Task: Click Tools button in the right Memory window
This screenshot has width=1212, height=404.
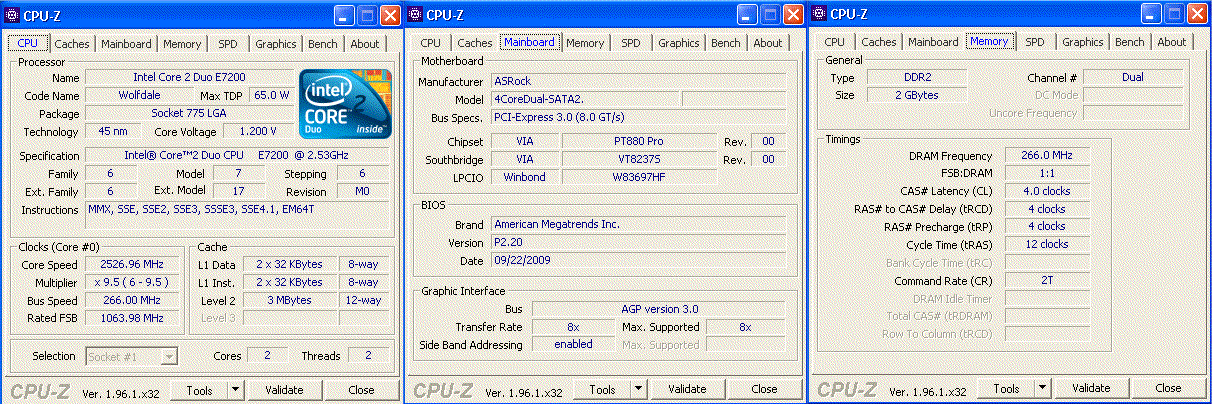Action: point(1006,389)
